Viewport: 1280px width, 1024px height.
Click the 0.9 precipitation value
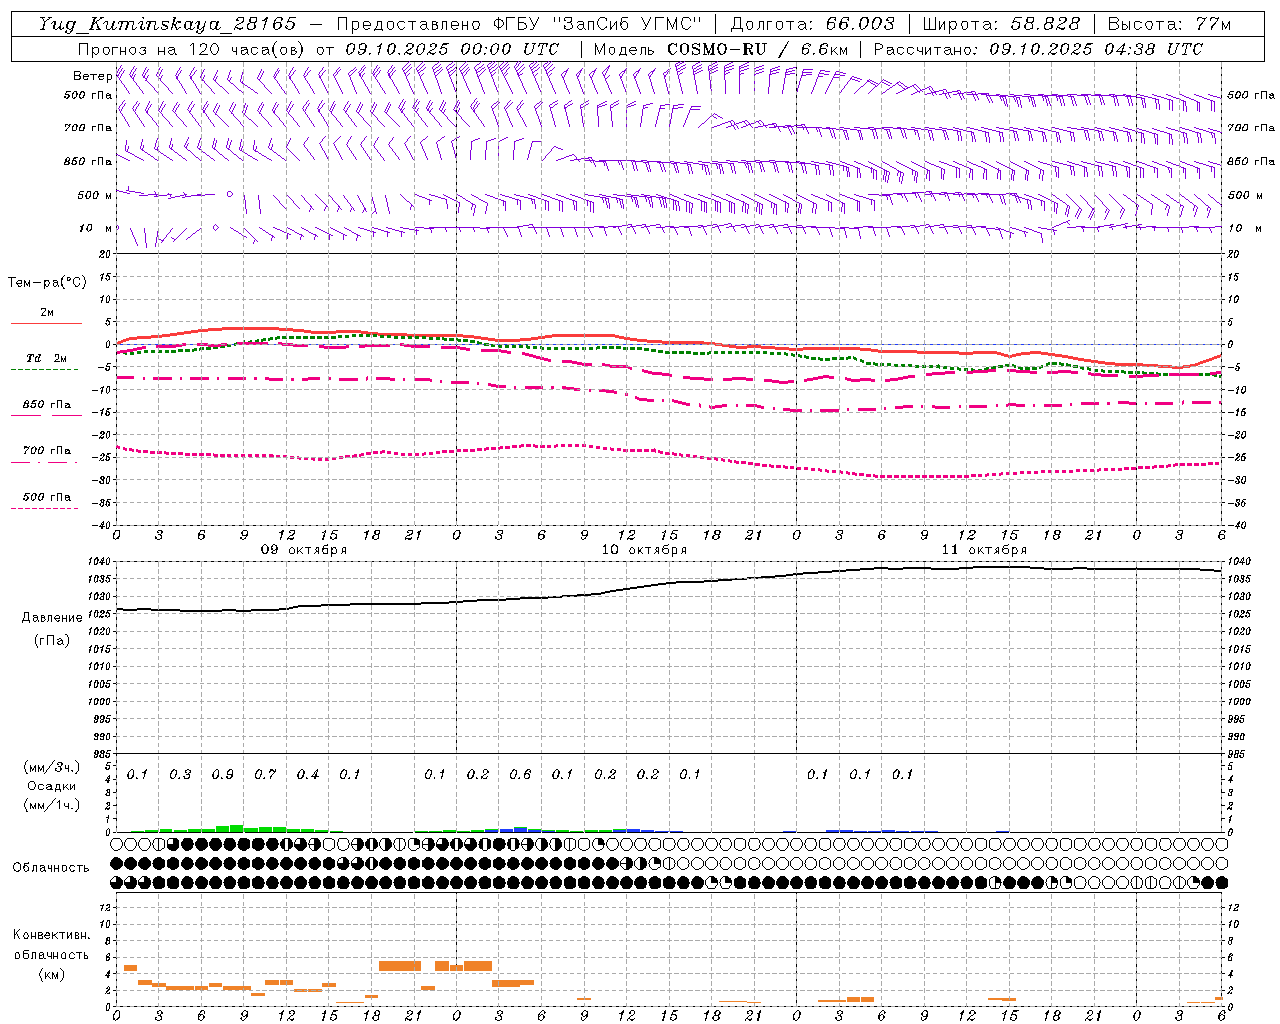point(223,775)
